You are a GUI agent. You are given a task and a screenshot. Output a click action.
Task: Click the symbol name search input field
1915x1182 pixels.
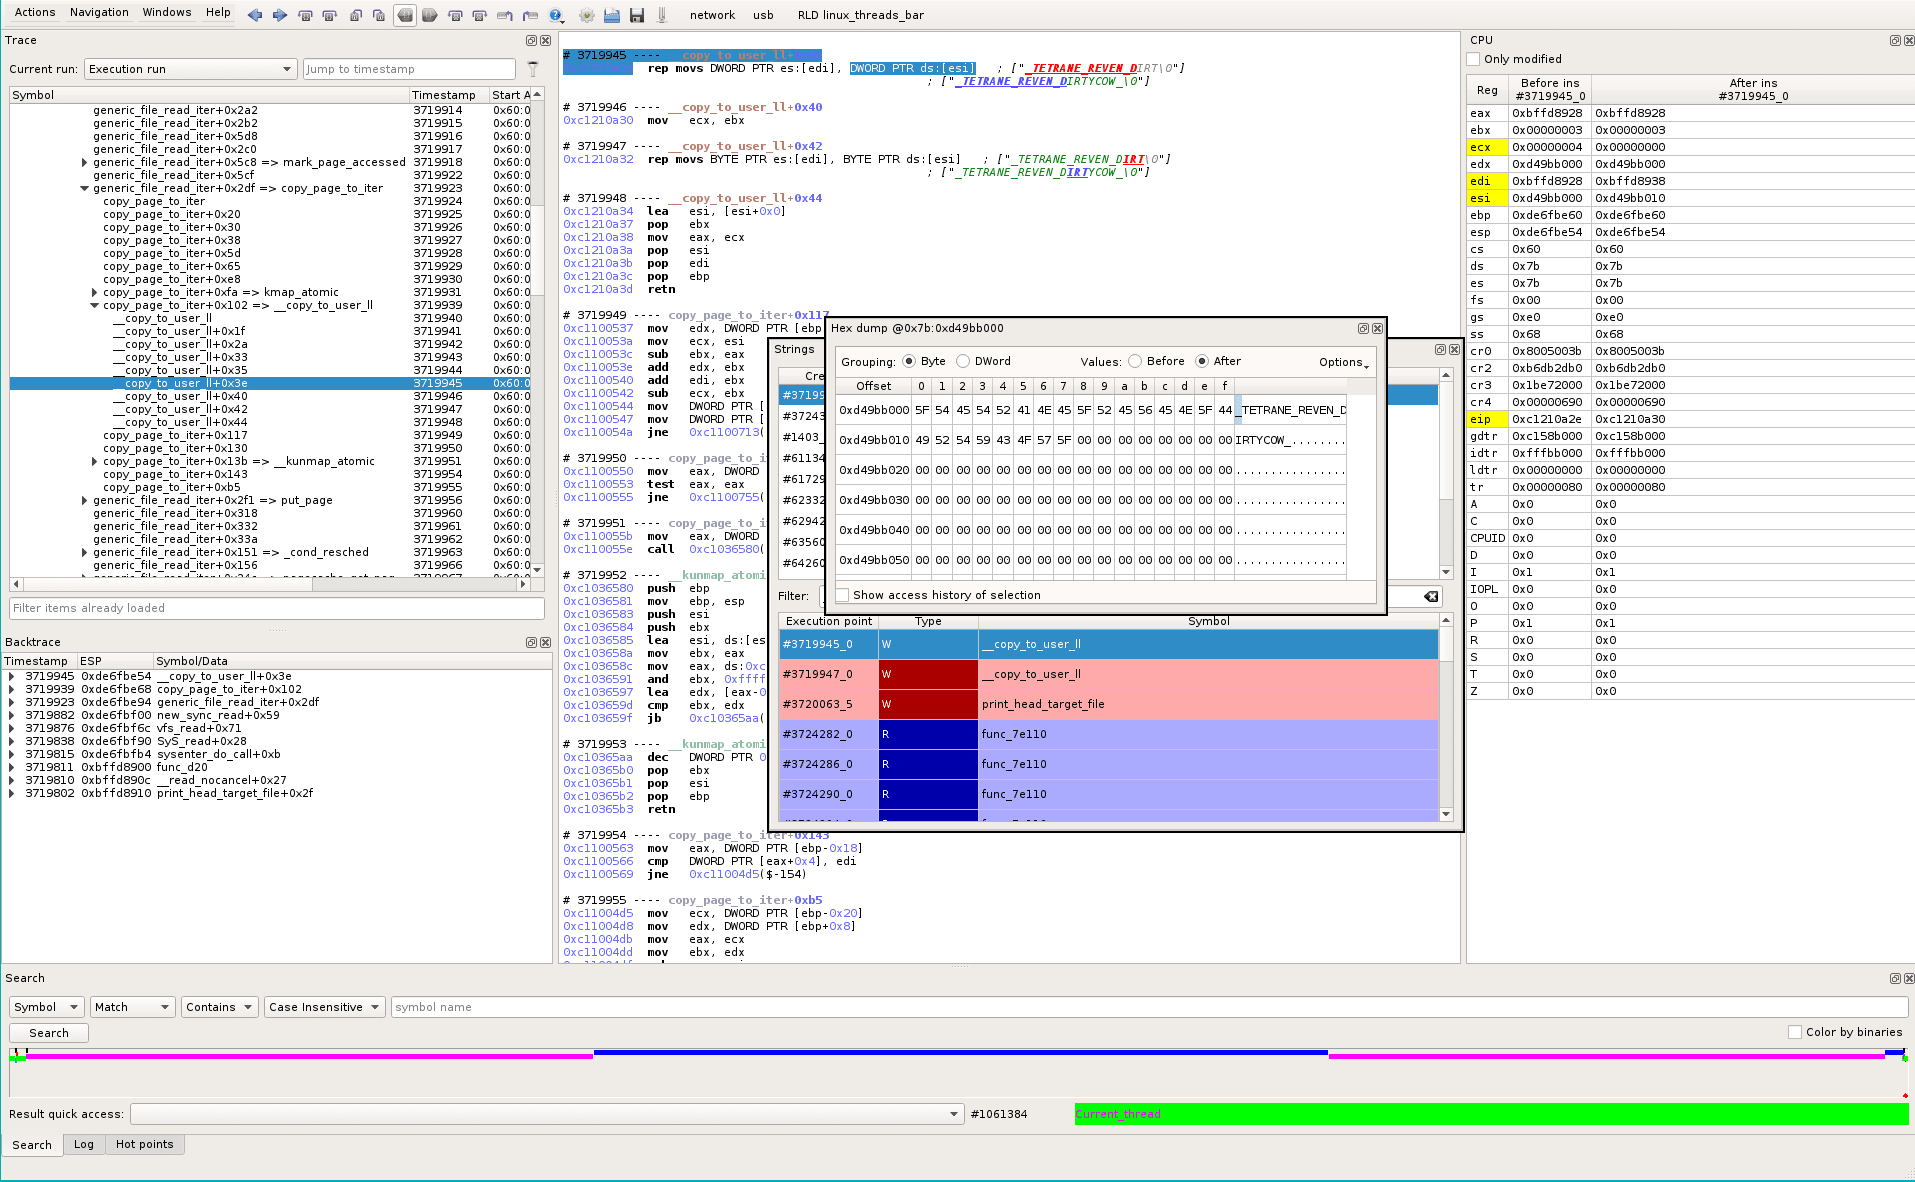pos(700,1007)
